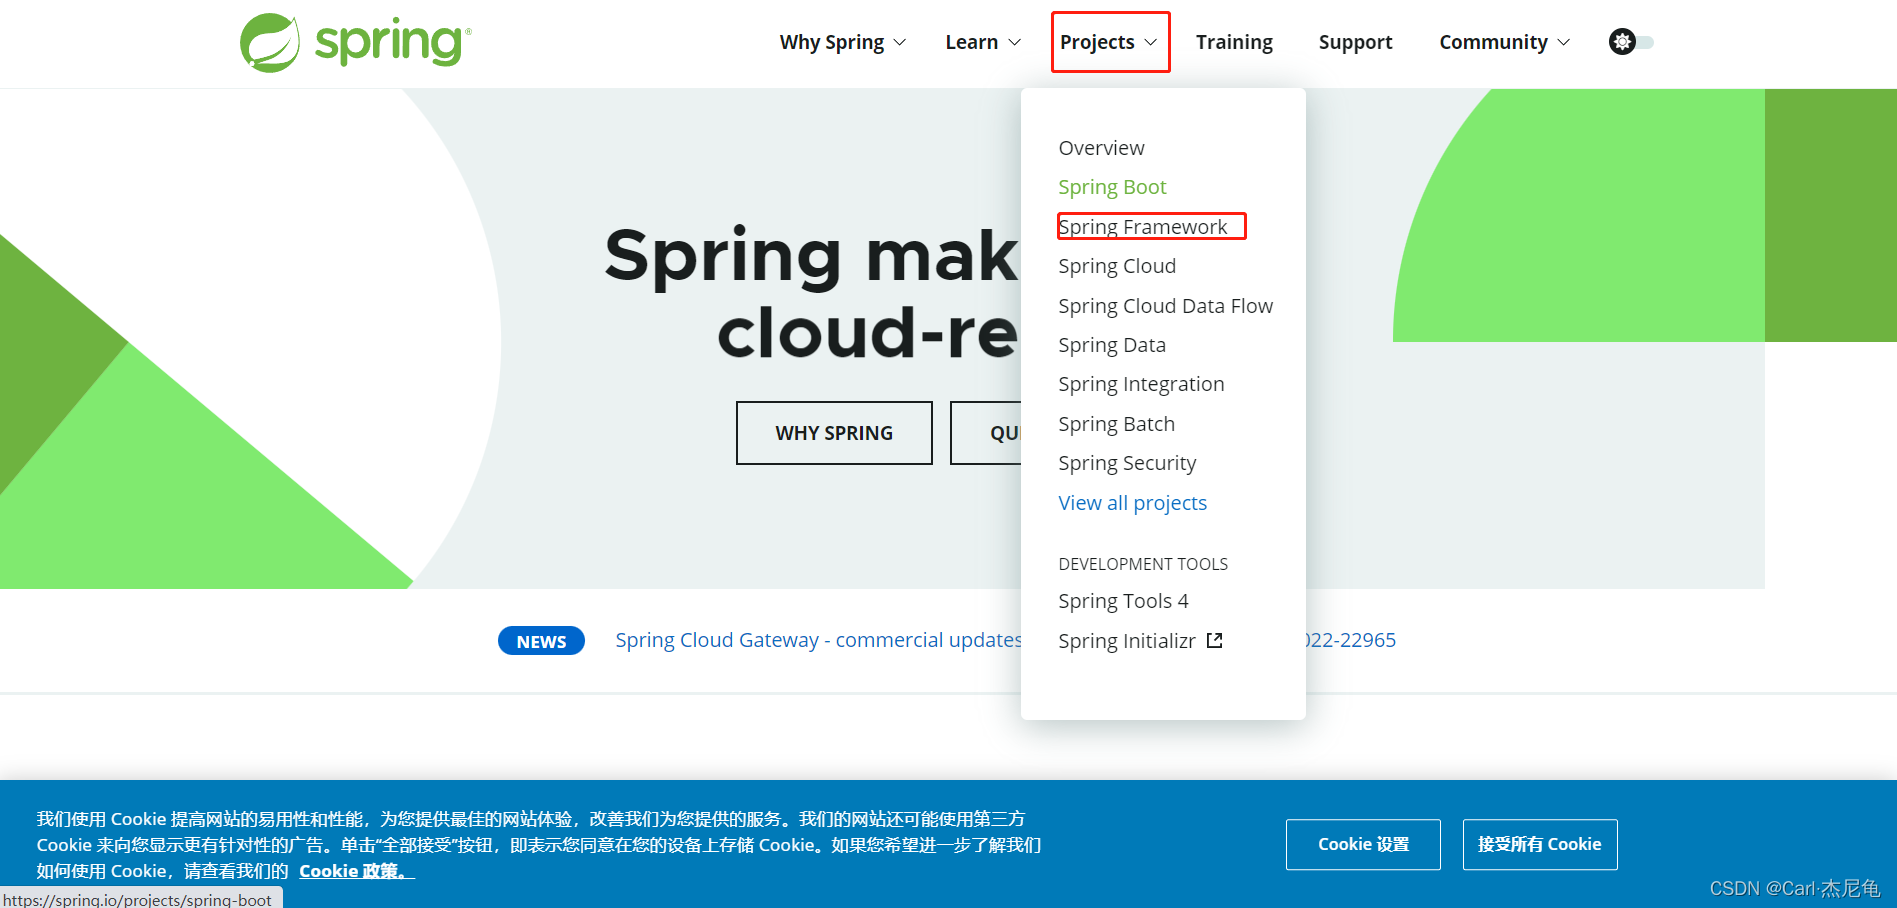Expand the Learn dropdown menu
Viewport: 1897px width, 908px height.
[x=983, y=42]
